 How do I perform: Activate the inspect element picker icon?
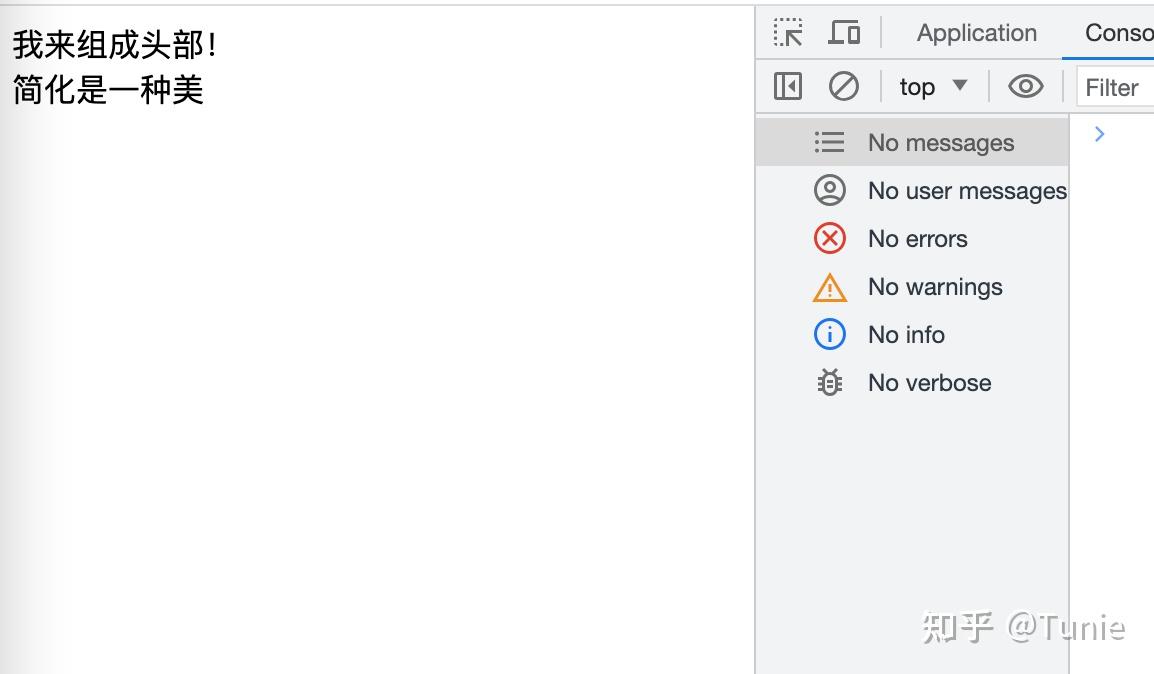tap(788, 33)
